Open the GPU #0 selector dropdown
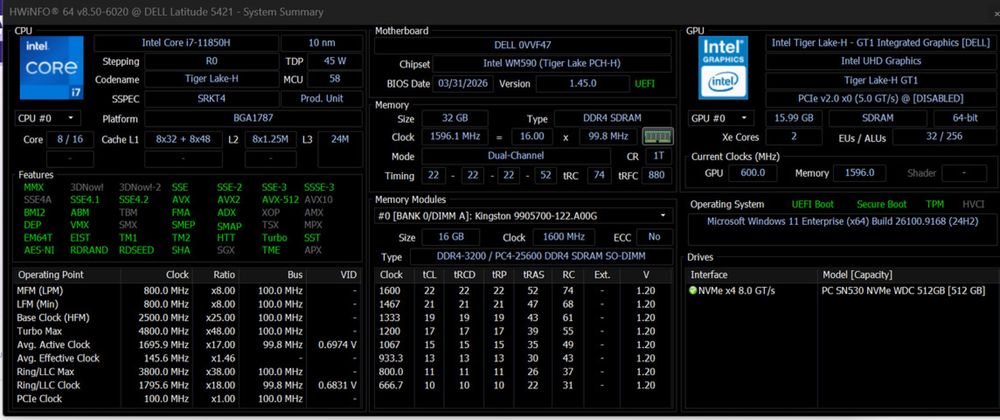1000x420 pixels. [x=721, y=118]
